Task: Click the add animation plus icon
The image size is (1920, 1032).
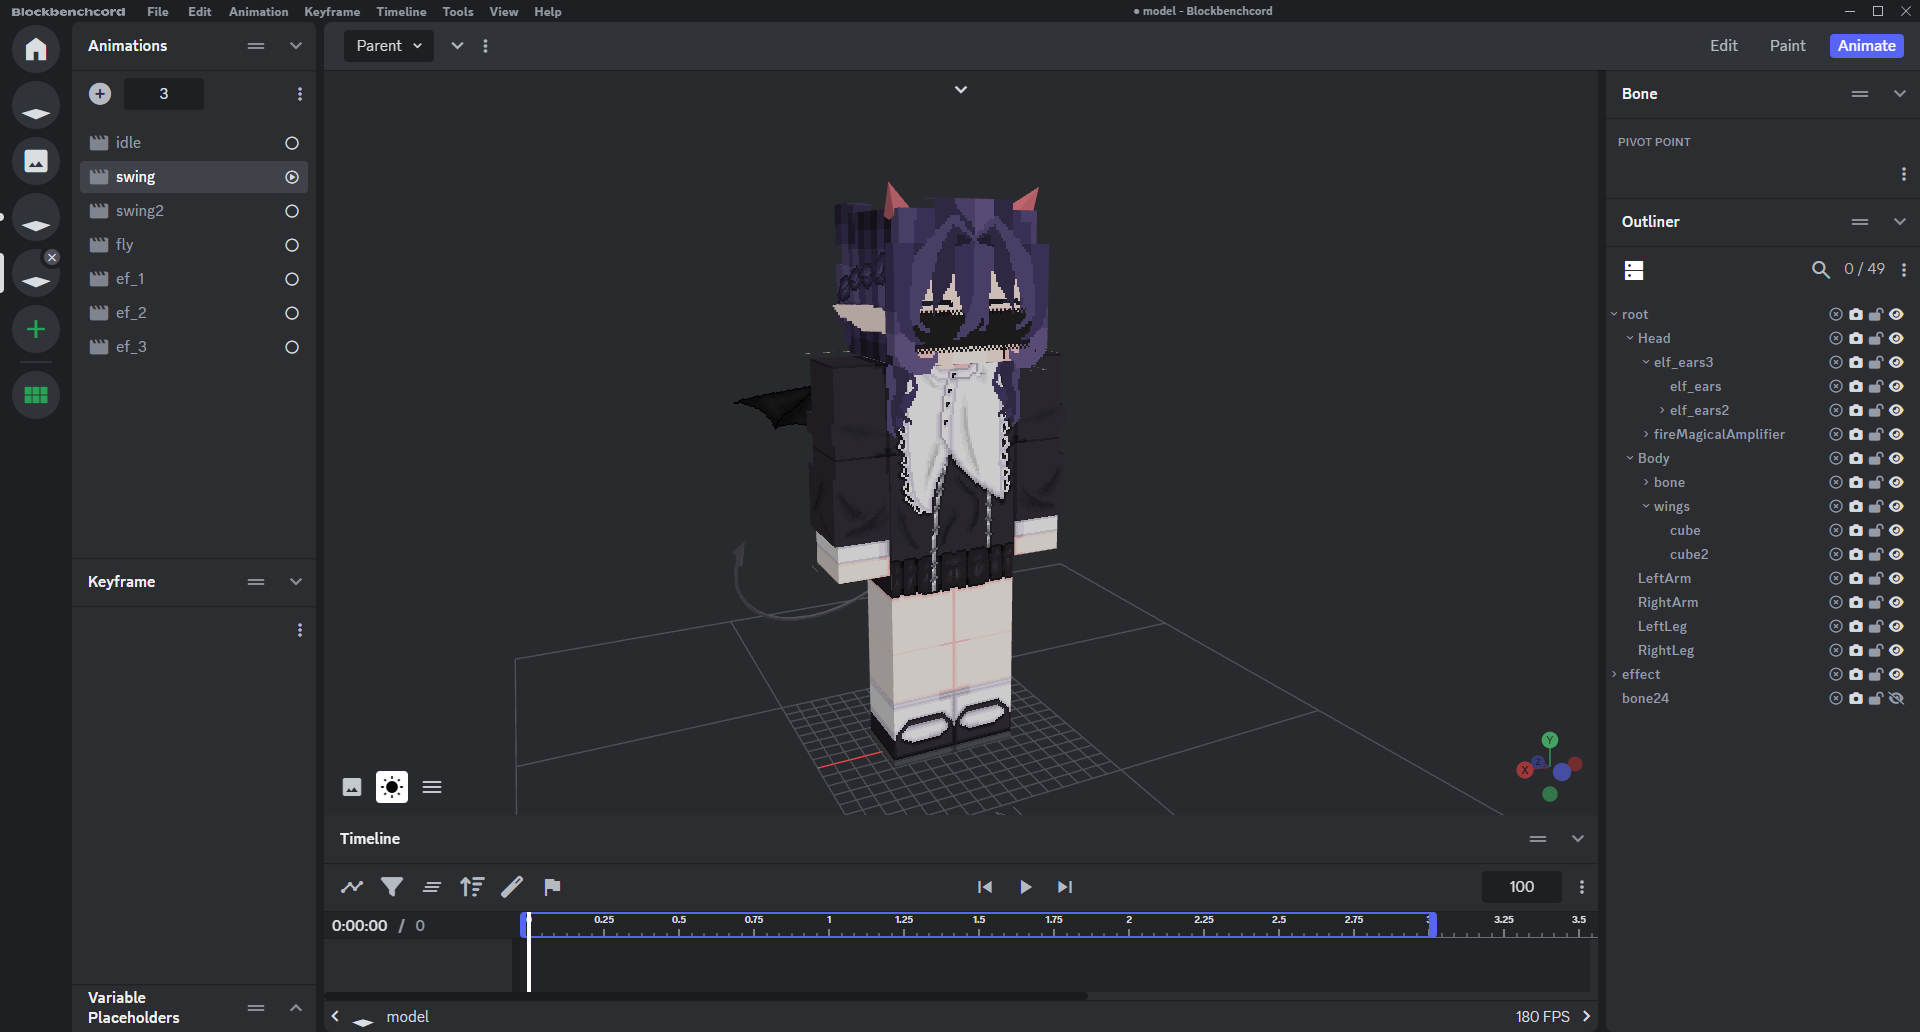Action: (x=100, y=94)
